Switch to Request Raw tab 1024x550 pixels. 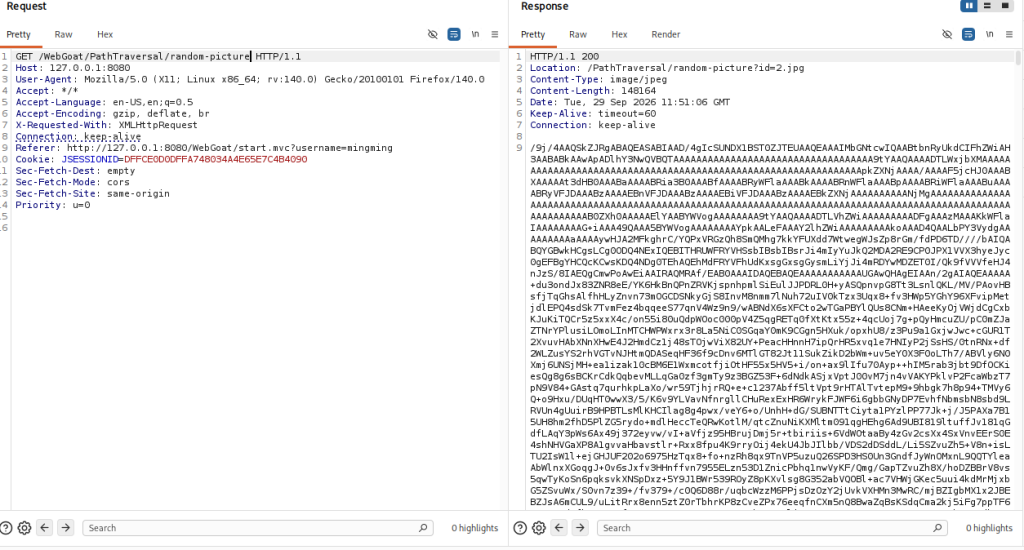(x=63, y=35)
